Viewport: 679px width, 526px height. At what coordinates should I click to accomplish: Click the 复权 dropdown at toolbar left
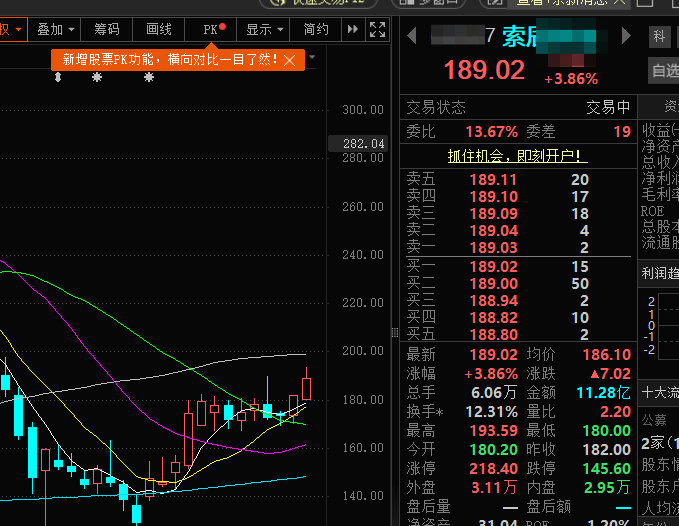pyautogui.click(x=12, y=29)
